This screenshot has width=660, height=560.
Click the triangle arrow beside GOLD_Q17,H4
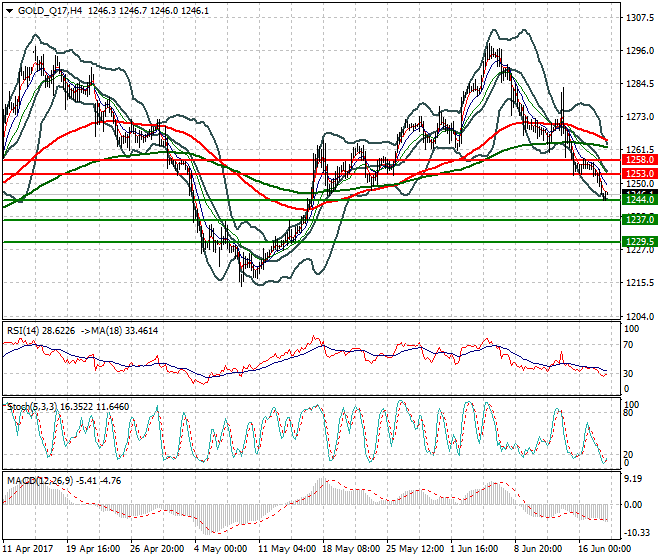point(10,11)
